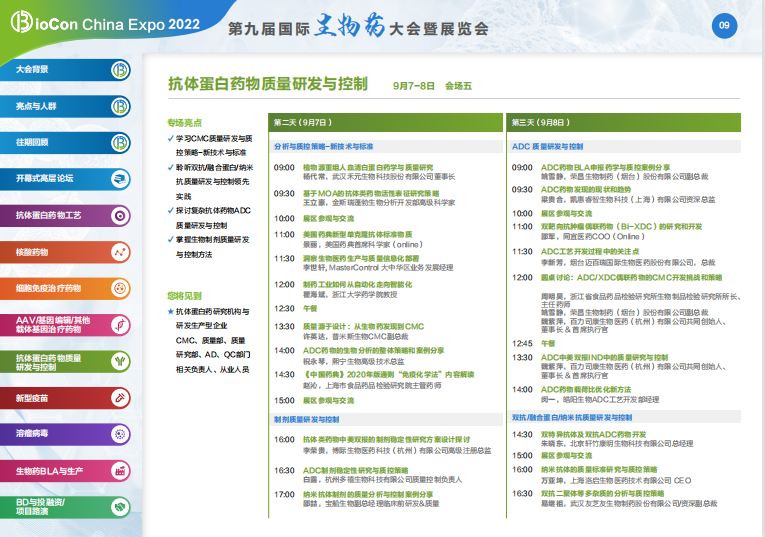This screenshot has width=765, height=537.
Task: Click the checkmark beside 聆听双抗/融合蛋白/纳米
Action: pyautogui.click(x=171, y=168)
